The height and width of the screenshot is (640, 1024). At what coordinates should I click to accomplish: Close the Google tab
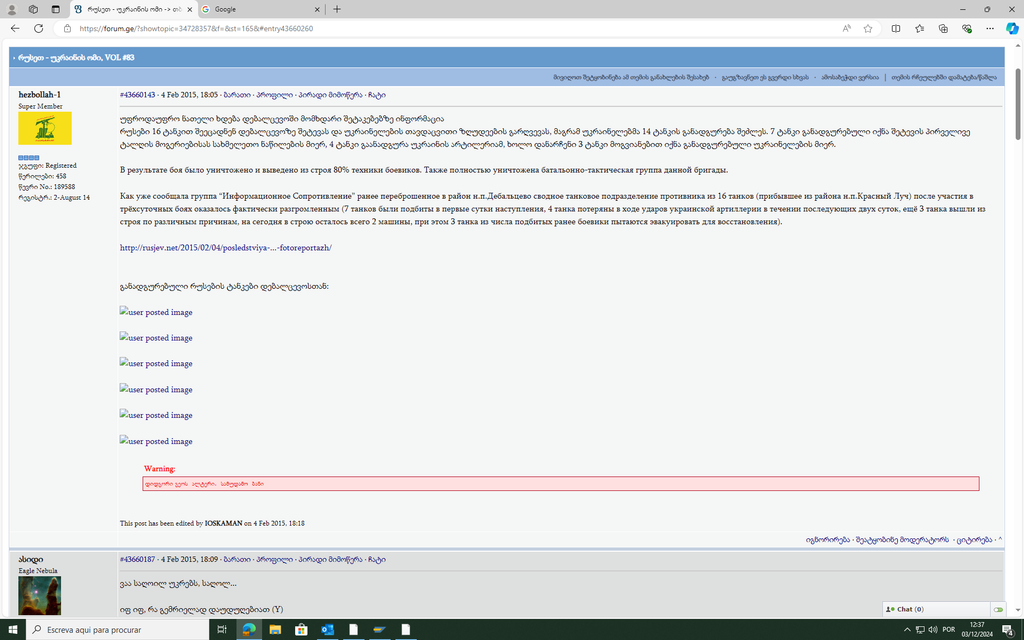coord(317,9)
